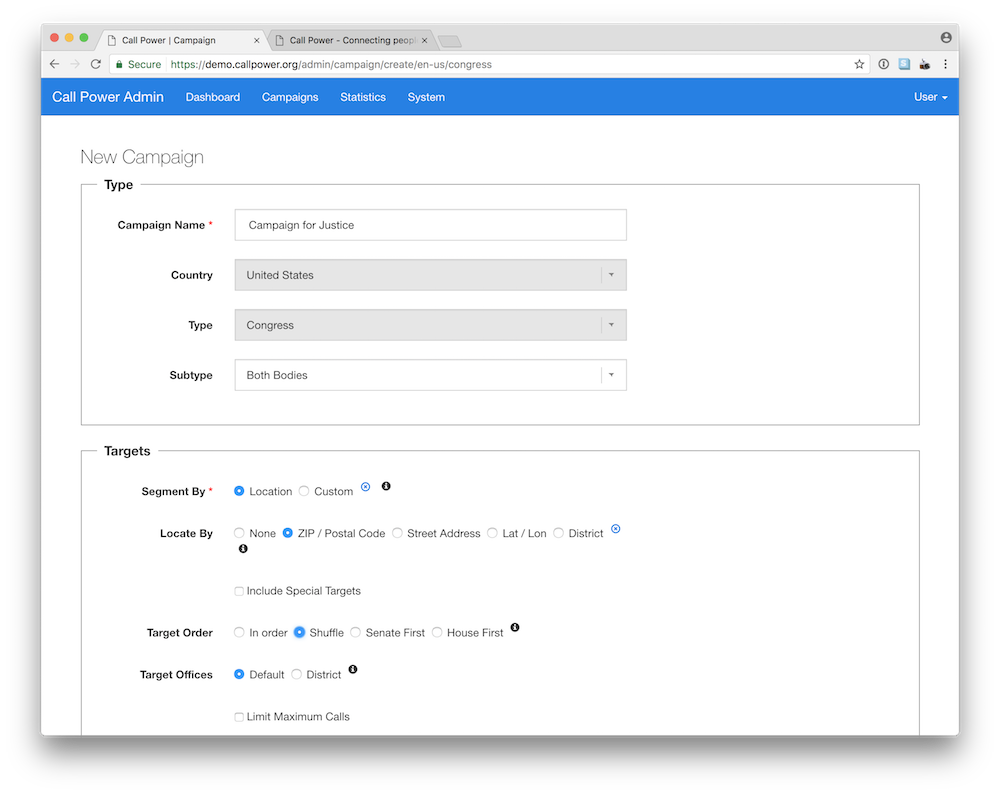Click the Target Offices info icon

point(353,670)
